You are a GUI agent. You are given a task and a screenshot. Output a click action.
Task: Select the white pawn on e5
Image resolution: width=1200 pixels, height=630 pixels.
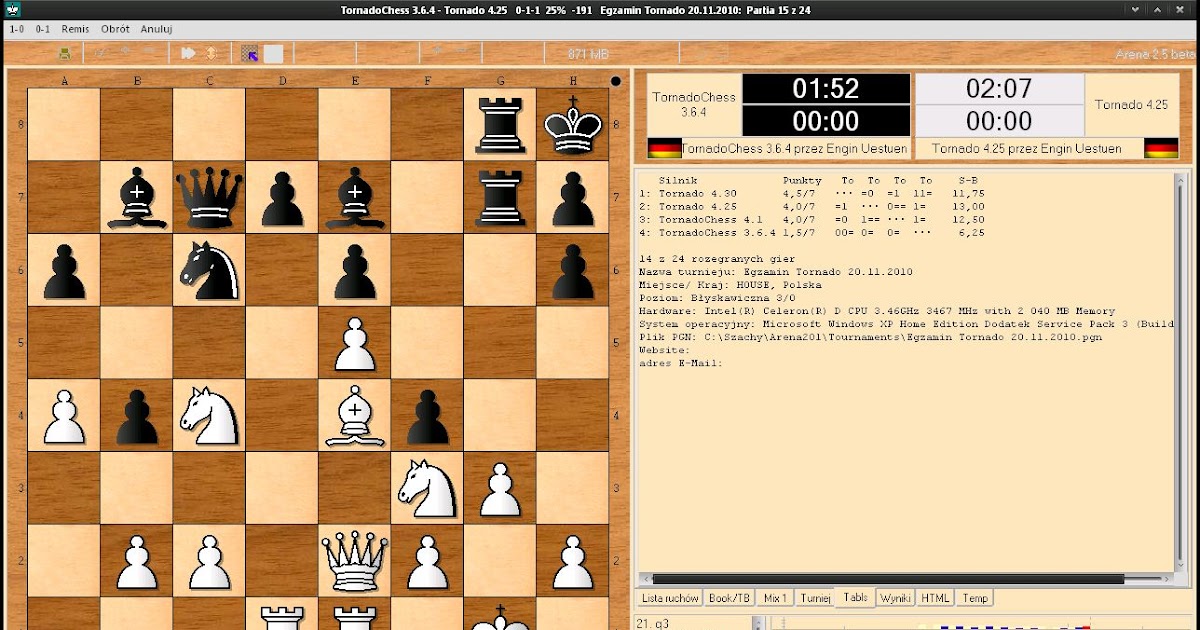[355, 344]
